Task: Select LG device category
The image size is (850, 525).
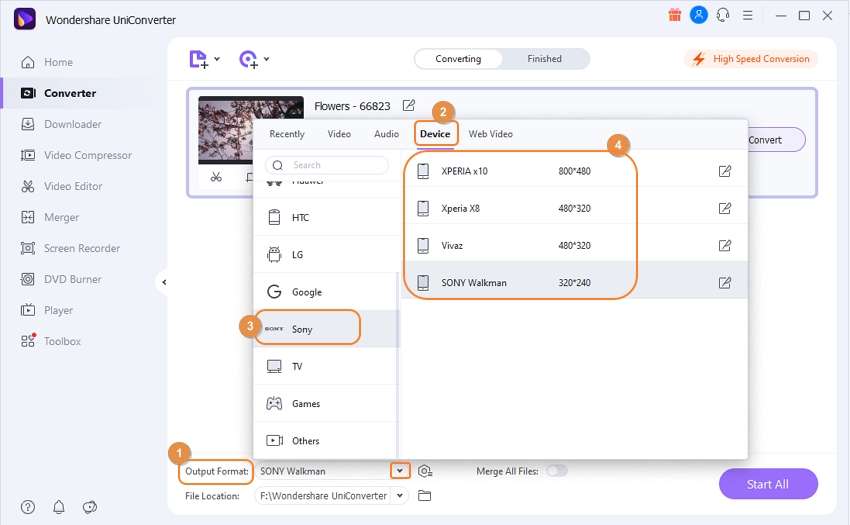Action: (326, 255)
